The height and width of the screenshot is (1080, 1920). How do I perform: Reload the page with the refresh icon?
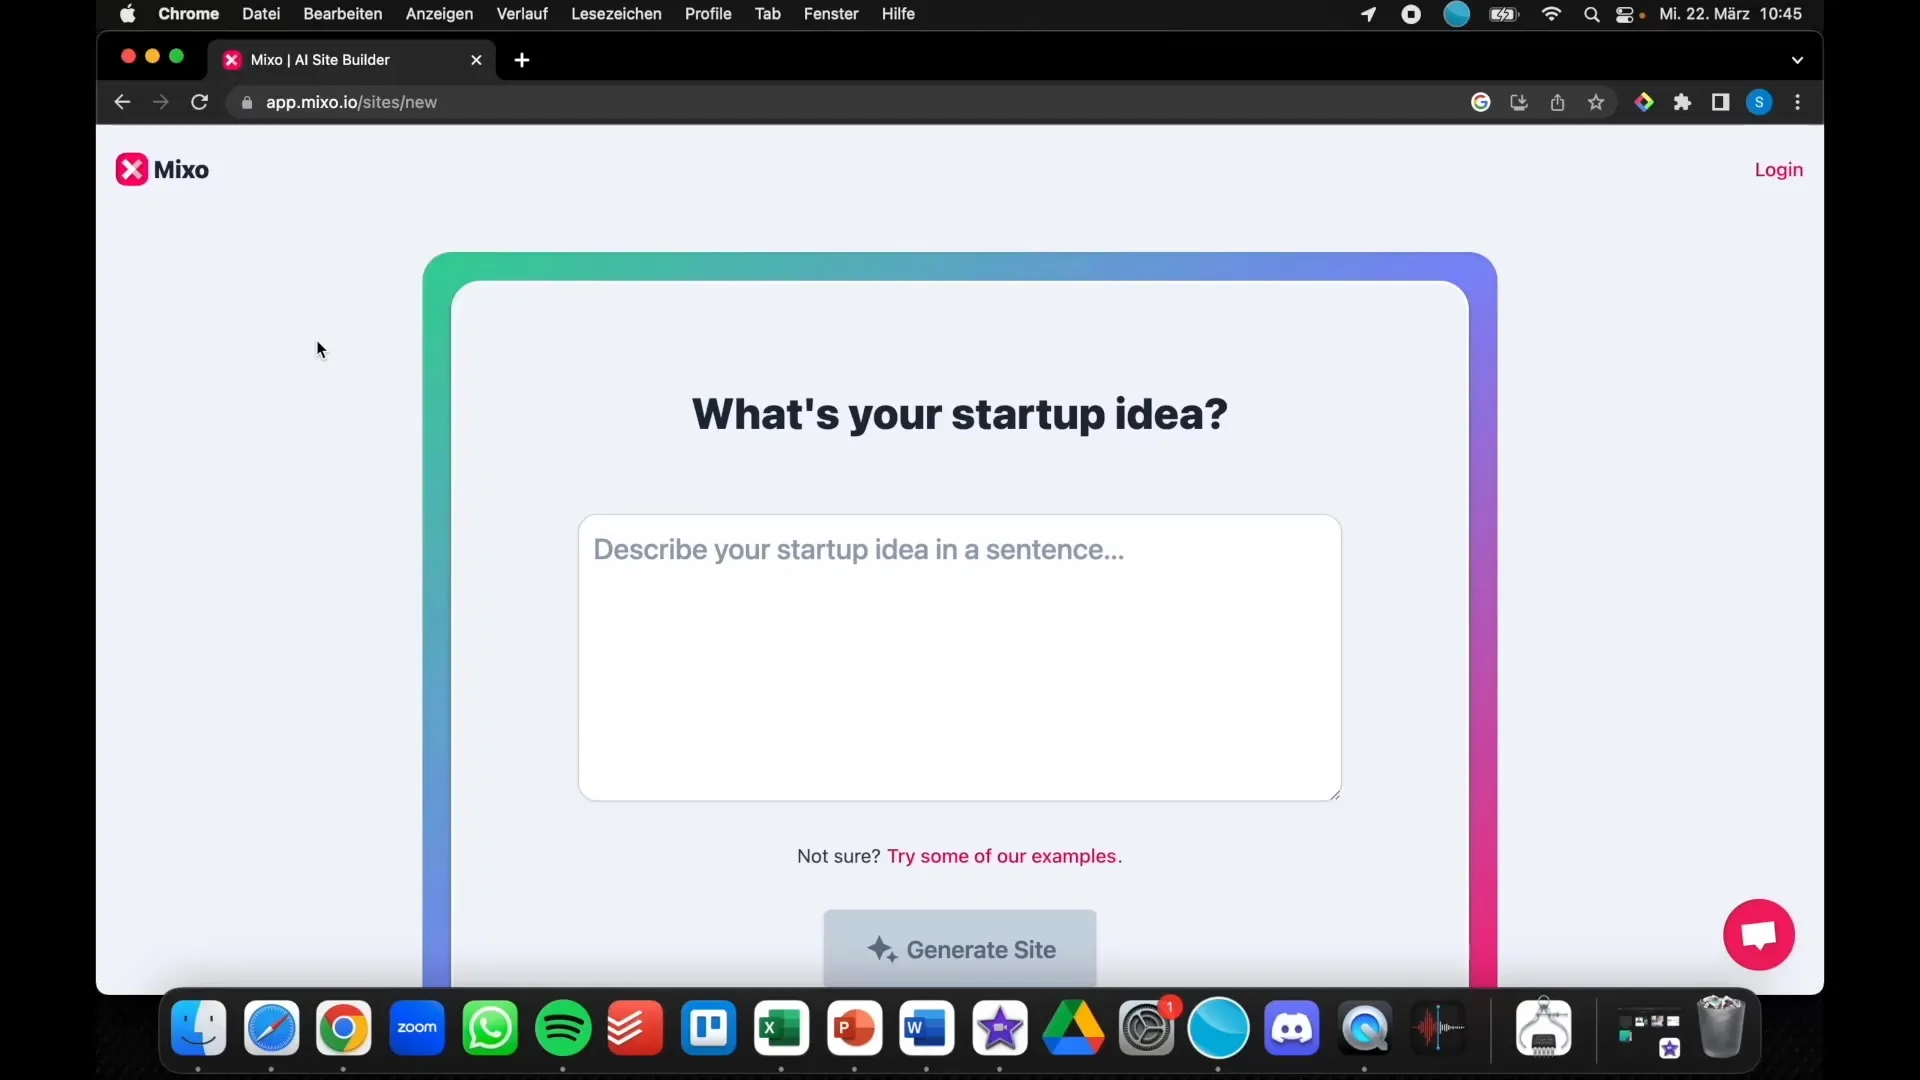199,102
